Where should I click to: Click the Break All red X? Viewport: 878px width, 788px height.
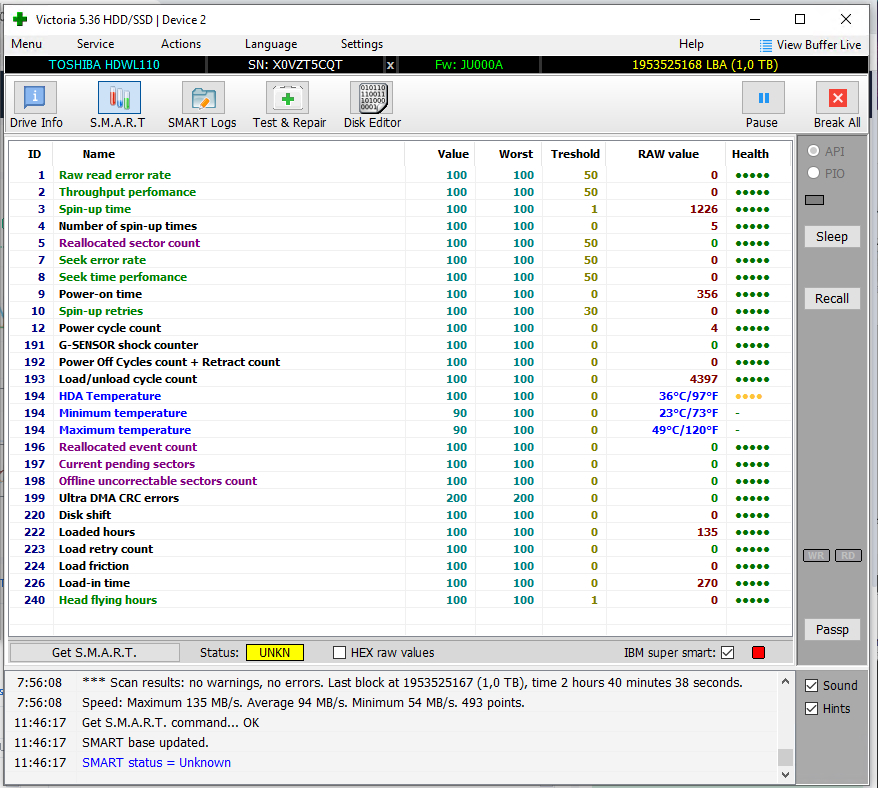coord(837,98)
